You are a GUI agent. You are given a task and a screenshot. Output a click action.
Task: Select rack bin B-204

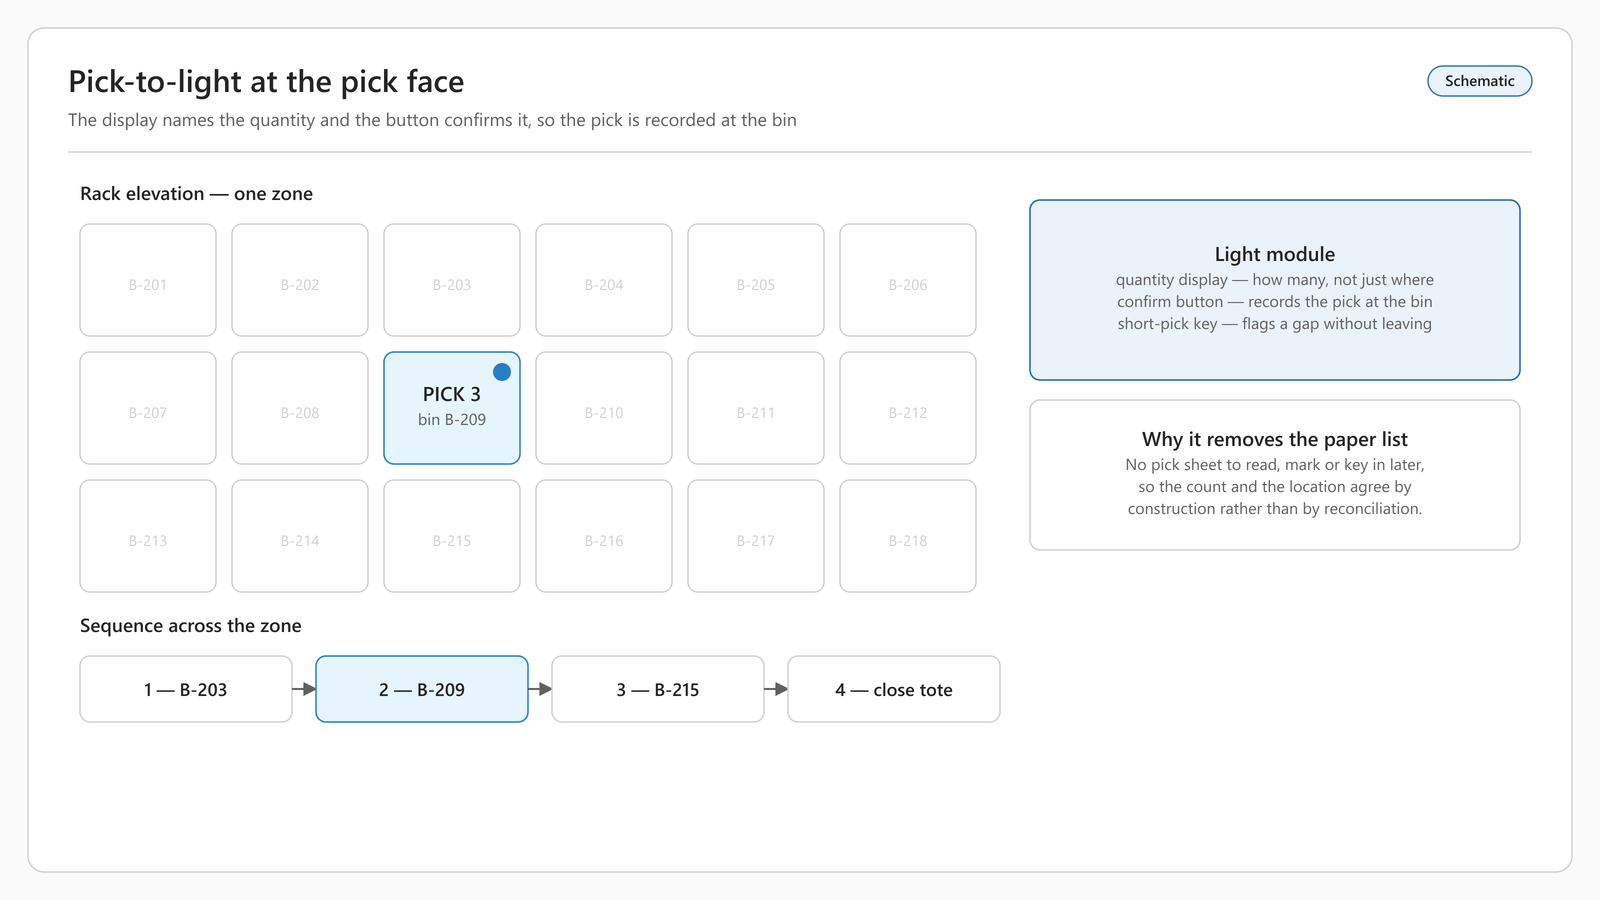click(604, 280)
